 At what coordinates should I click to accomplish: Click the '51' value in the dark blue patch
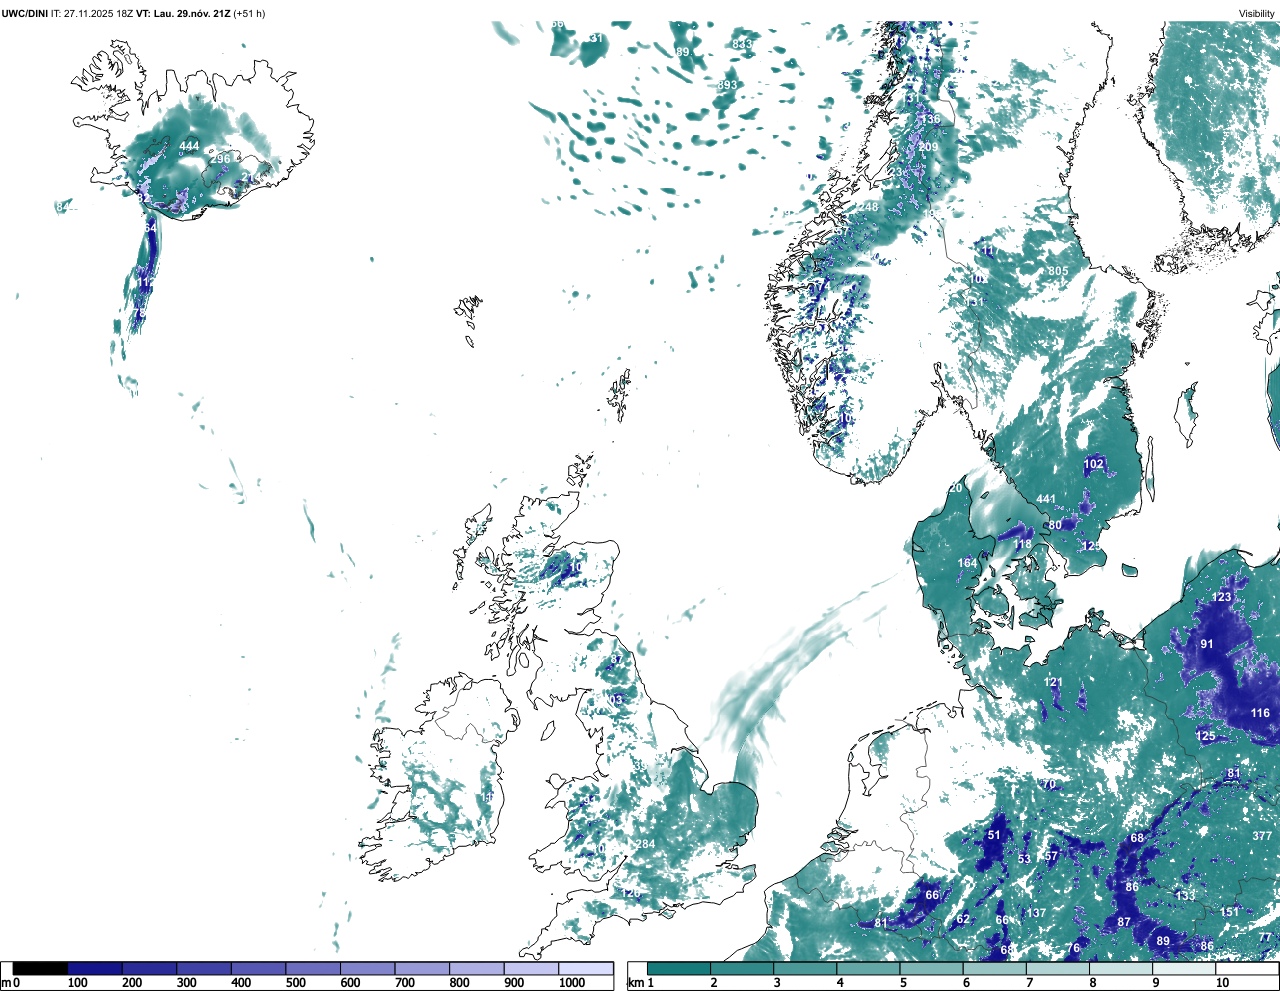pos(994,835)
